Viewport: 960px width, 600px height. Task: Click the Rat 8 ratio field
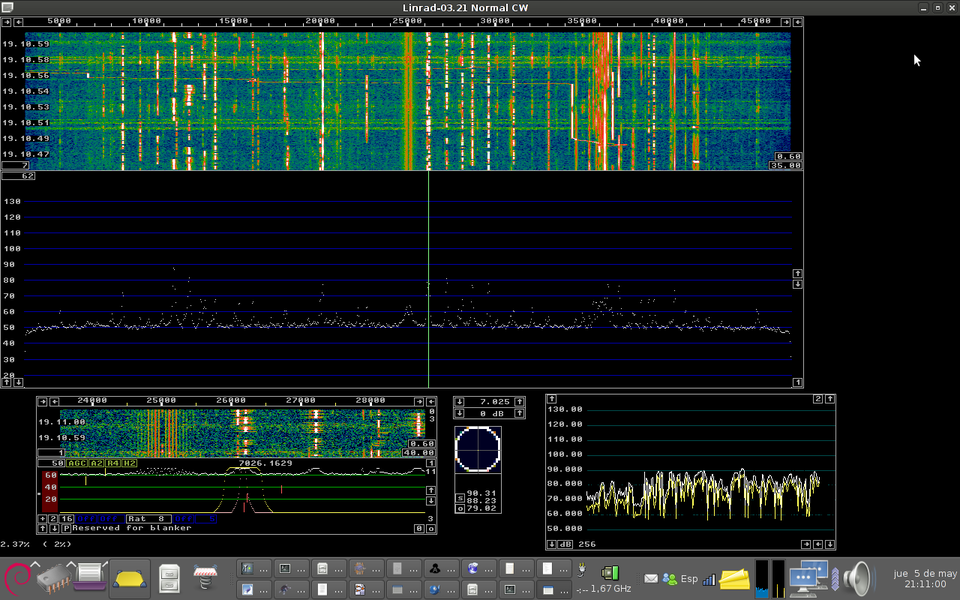147,519
